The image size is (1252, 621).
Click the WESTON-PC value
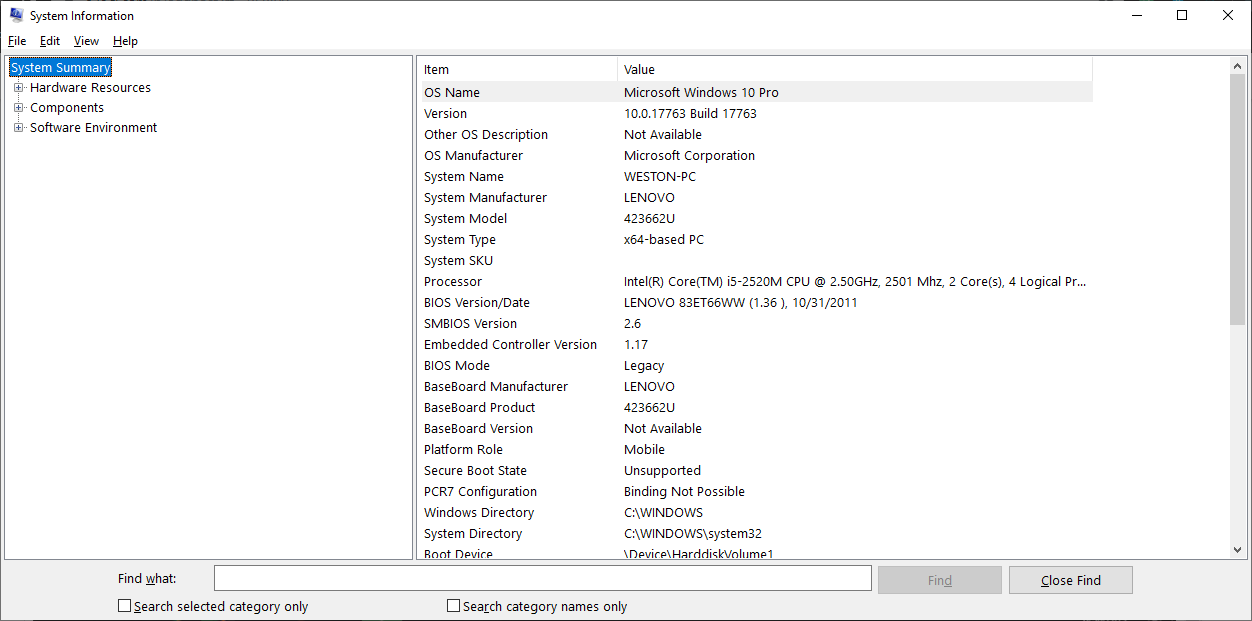[660, 176]
